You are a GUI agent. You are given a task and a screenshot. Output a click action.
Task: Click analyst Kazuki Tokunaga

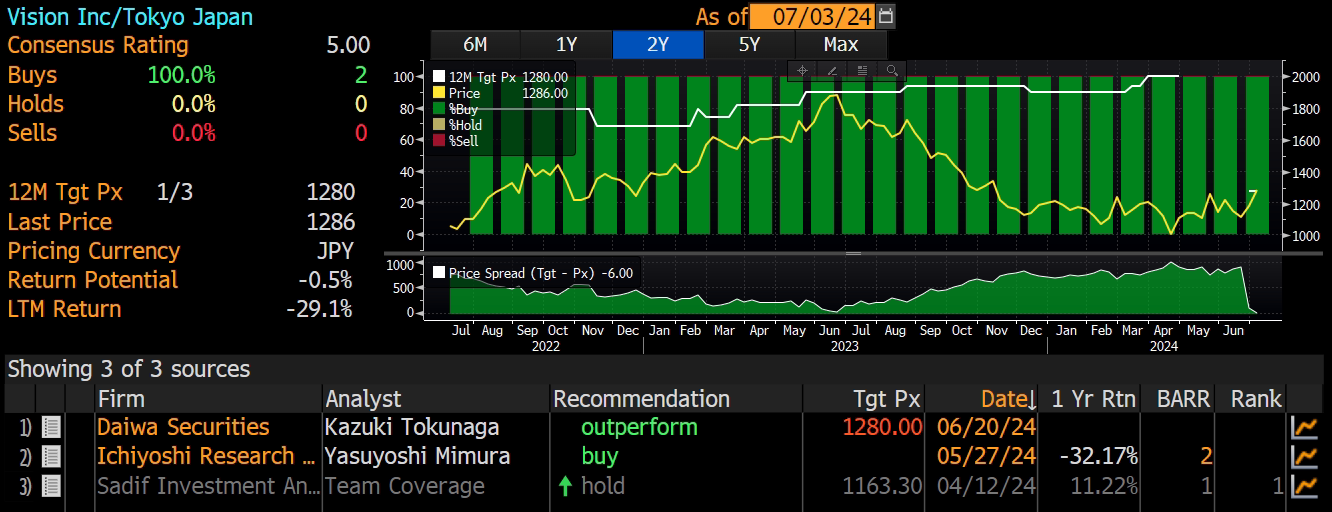point(412,427)
